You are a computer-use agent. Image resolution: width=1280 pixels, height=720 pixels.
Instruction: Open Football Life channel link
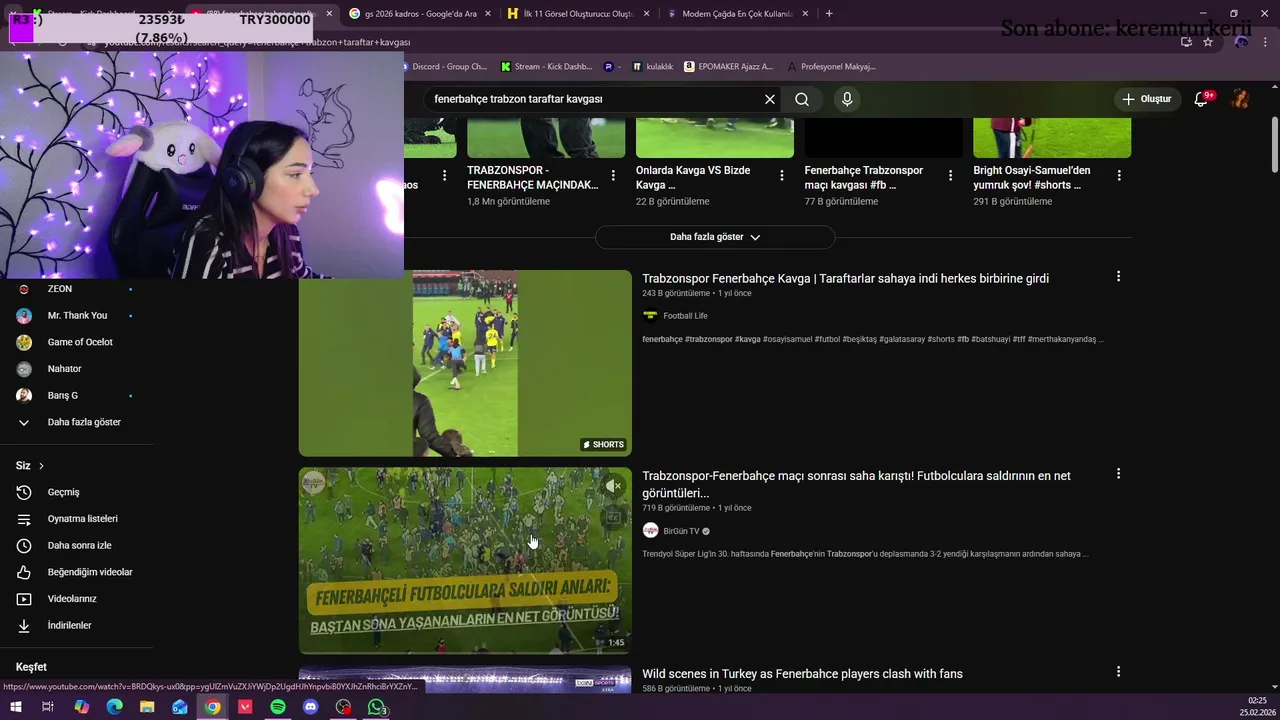pos(685,316)
